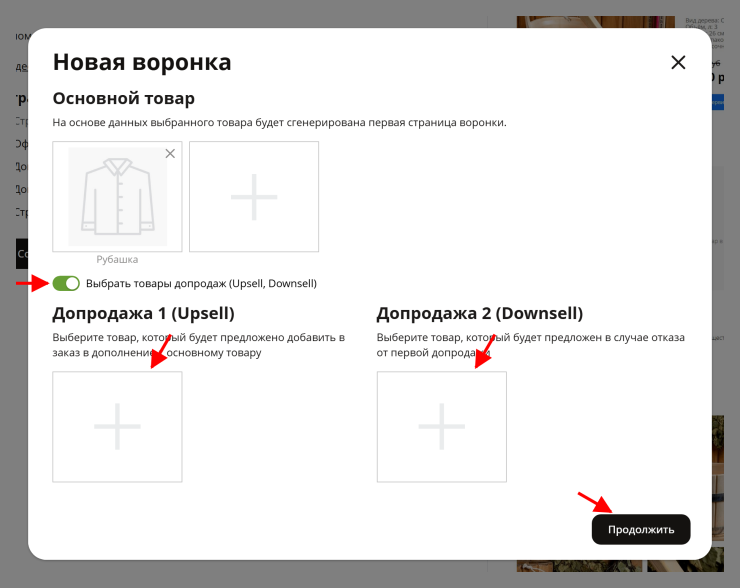Add a Downsell product in Допродажа 2
The image size is (740, 588).
click(442, 427)
